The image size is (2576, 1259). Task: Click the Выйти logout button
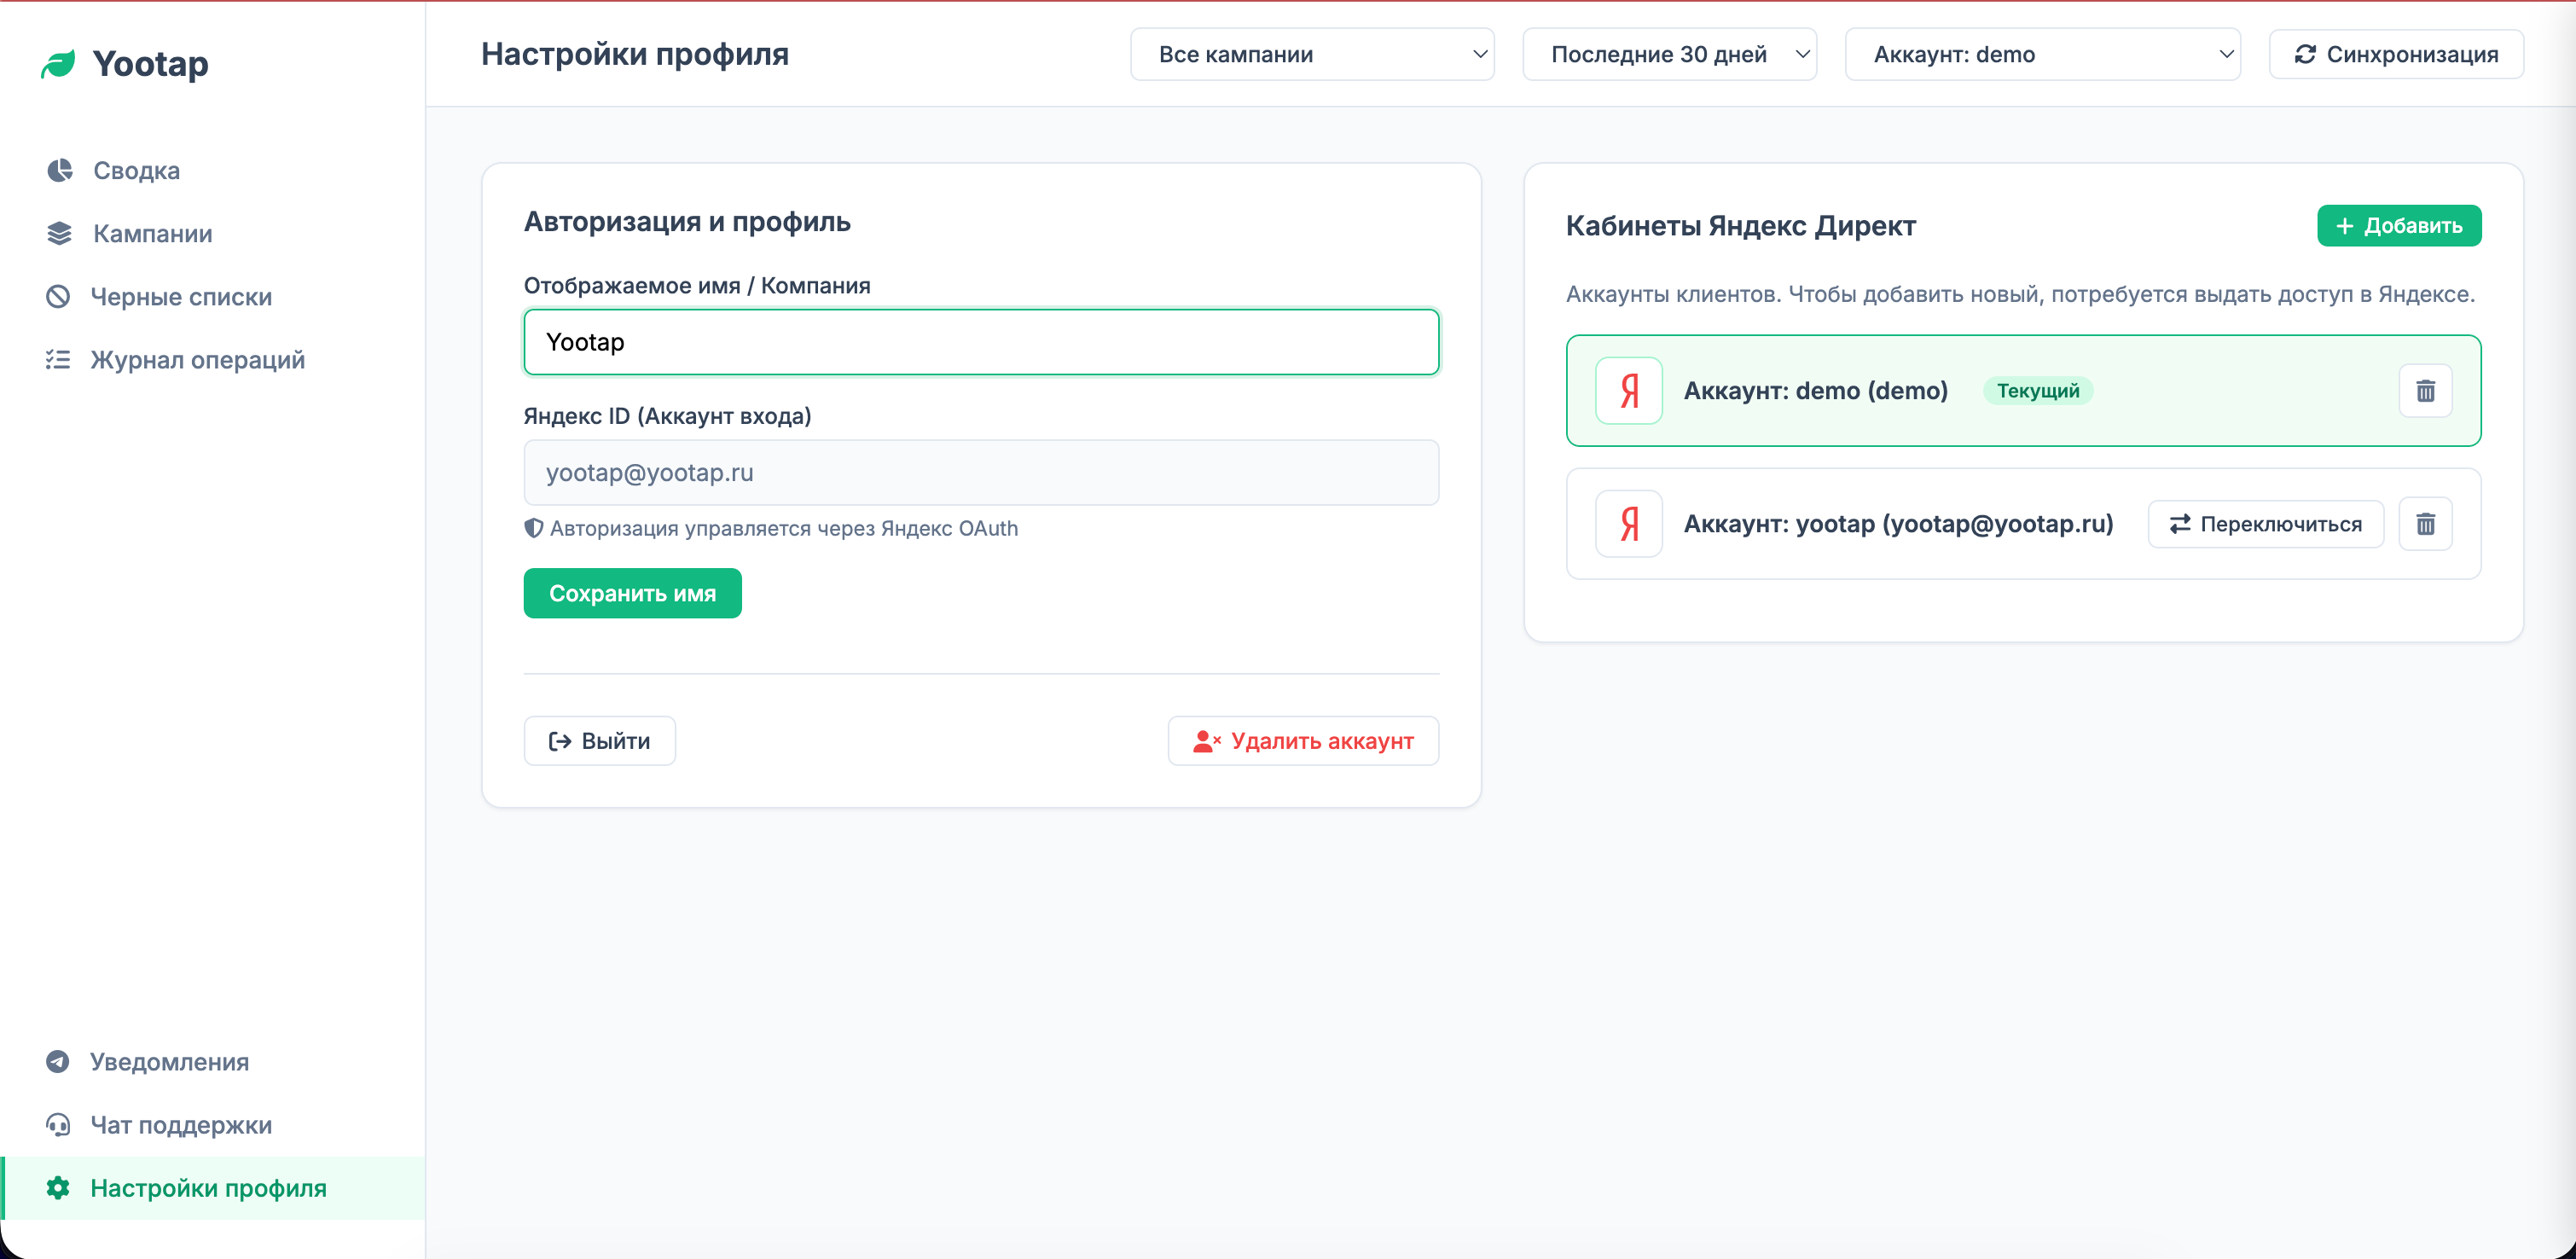[599, 740]
